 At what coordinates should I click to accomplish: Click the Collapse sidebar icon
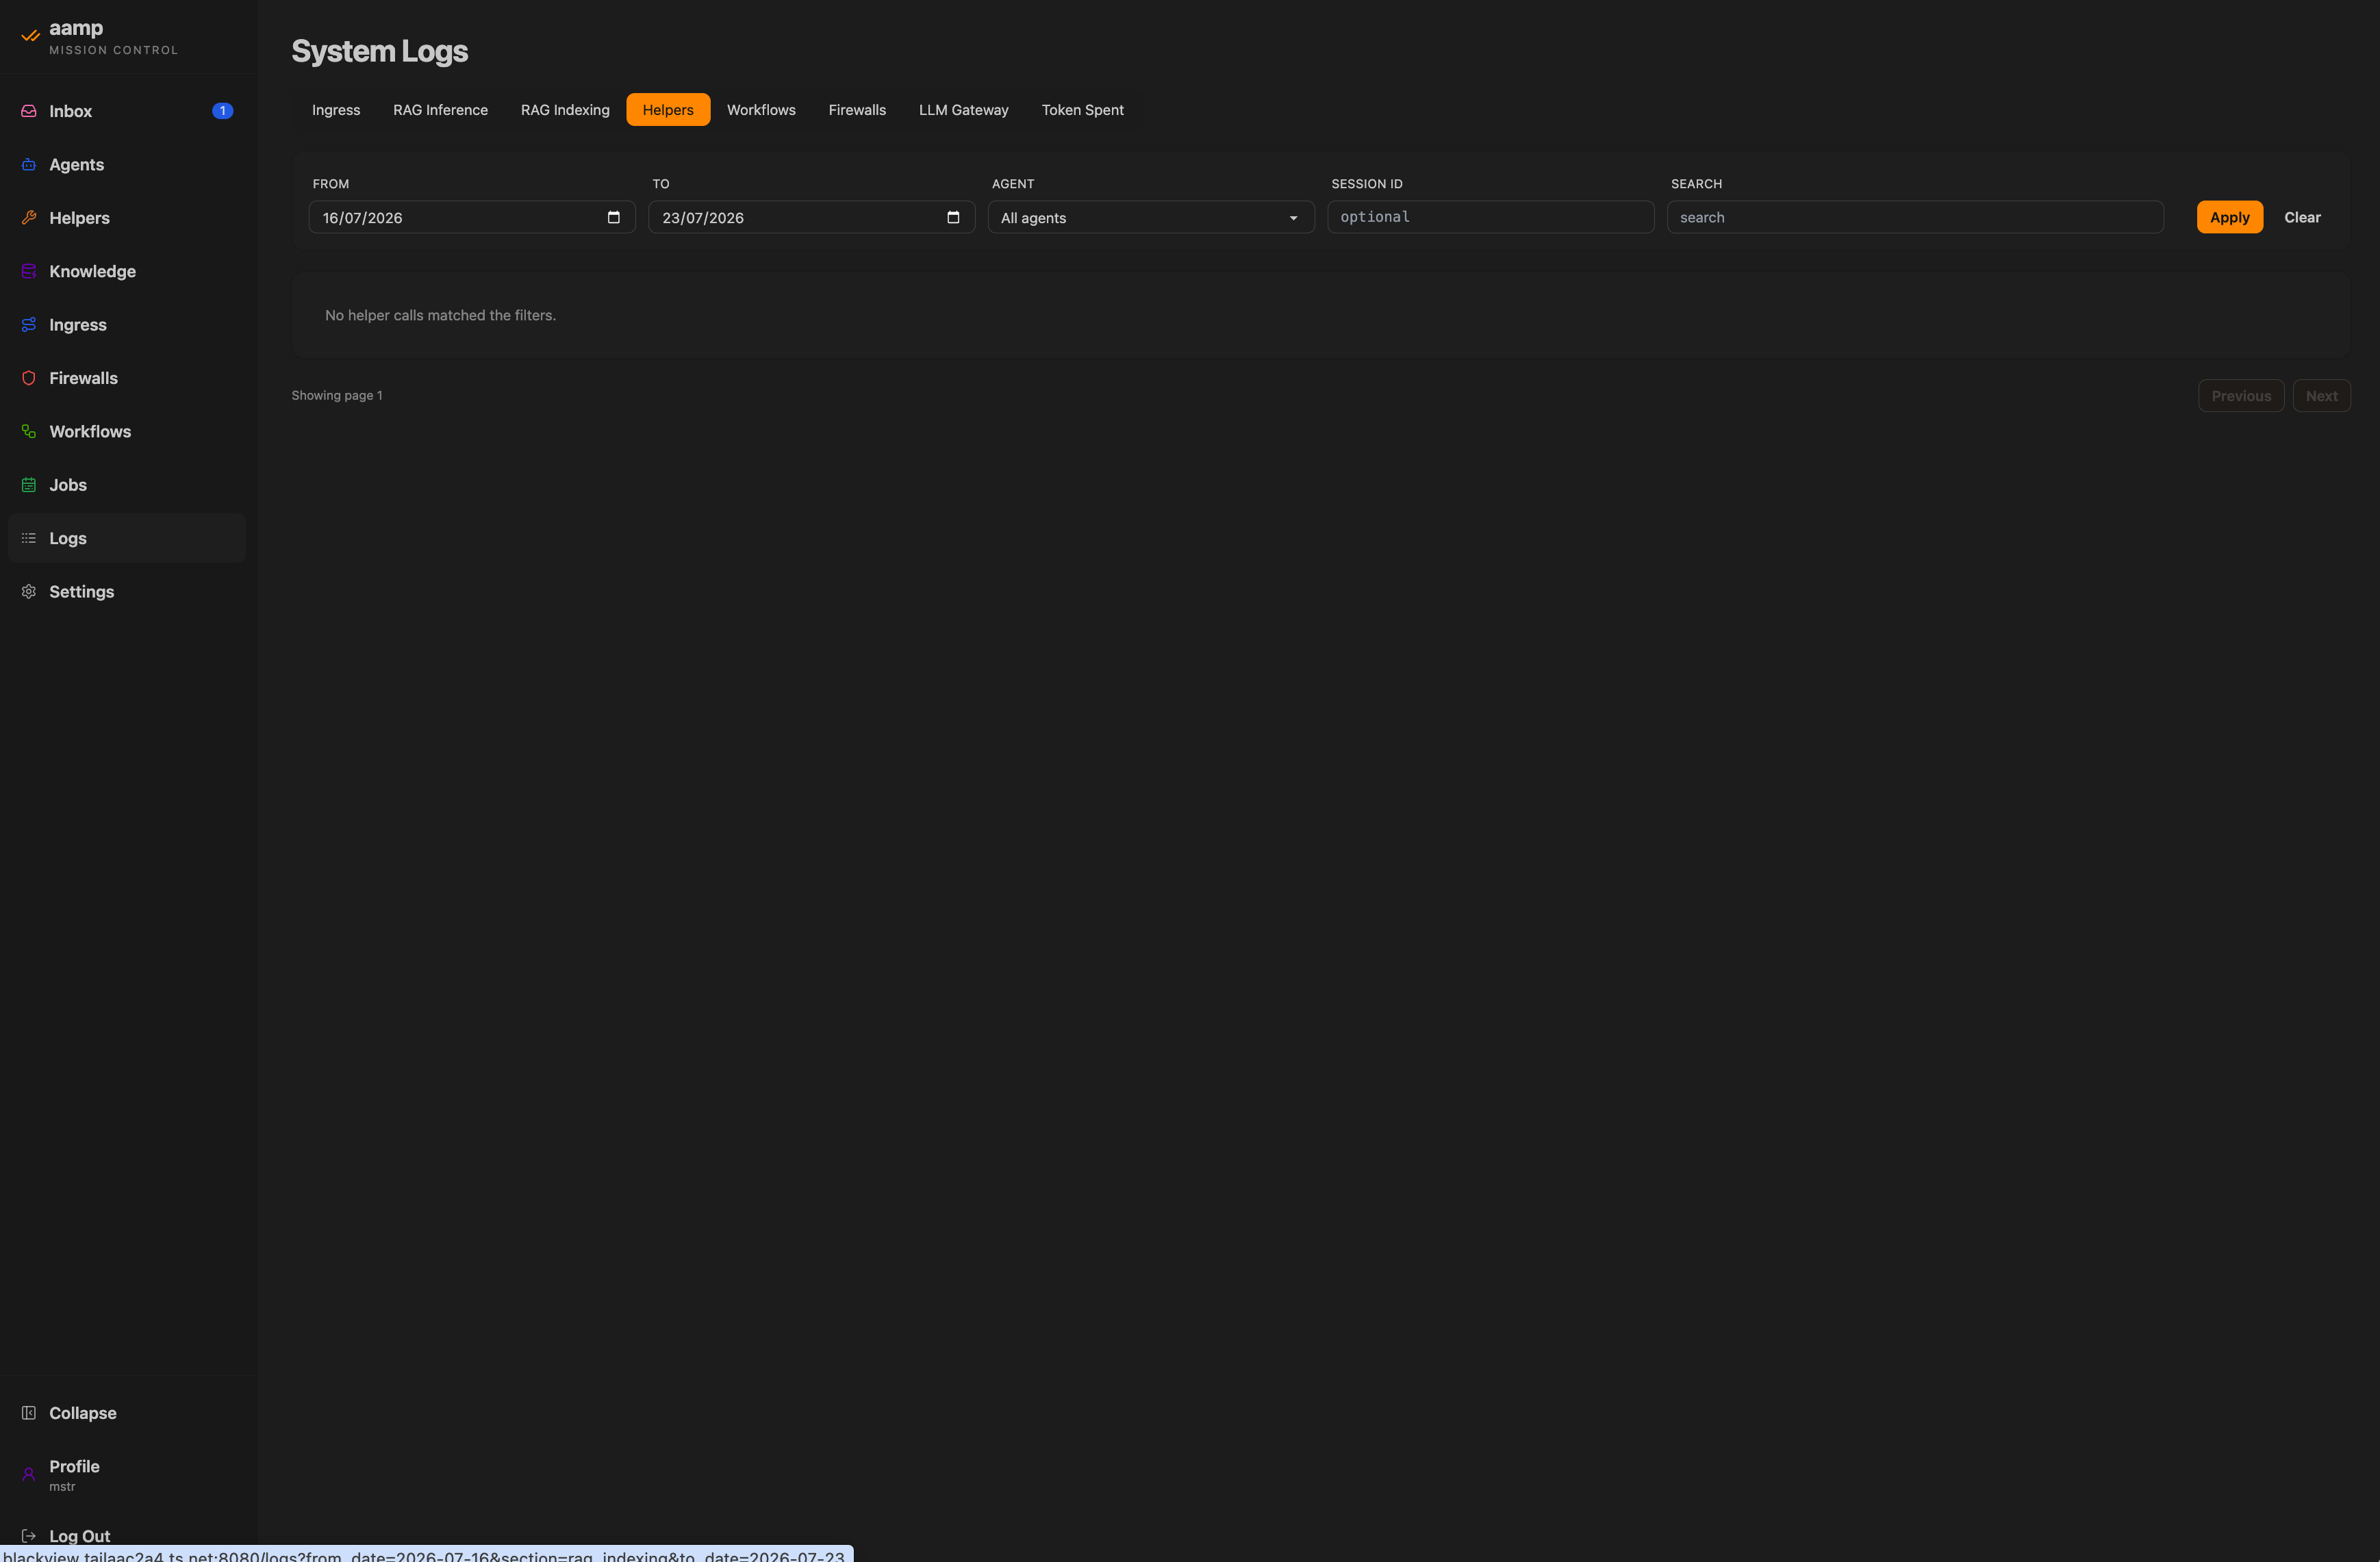29,1413
